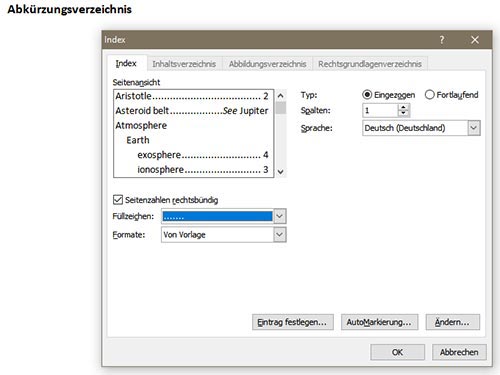Click the AutoMarkierung button
Image resolution: width=500 pixels, height=375 pixels.
[379, 322]
